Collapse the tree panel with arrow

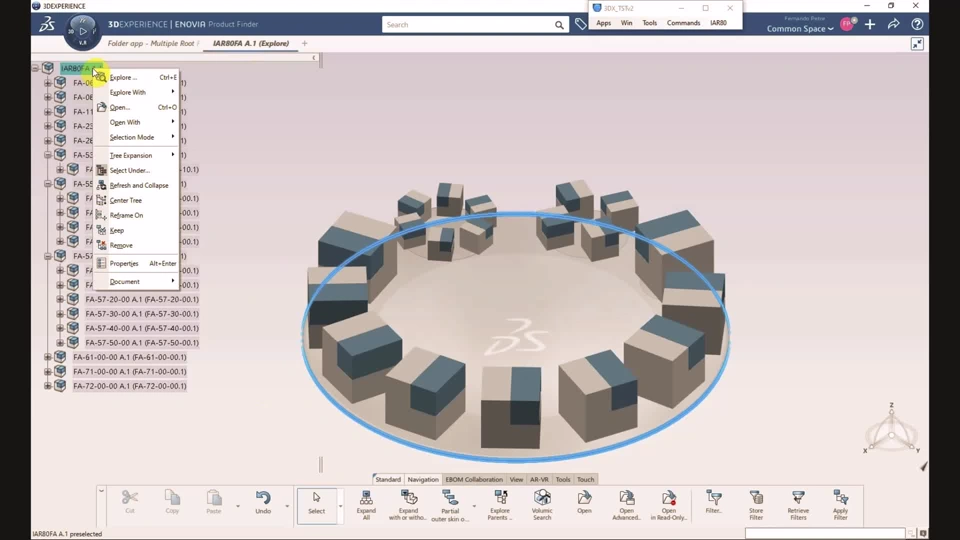click(x=314, y=58)
